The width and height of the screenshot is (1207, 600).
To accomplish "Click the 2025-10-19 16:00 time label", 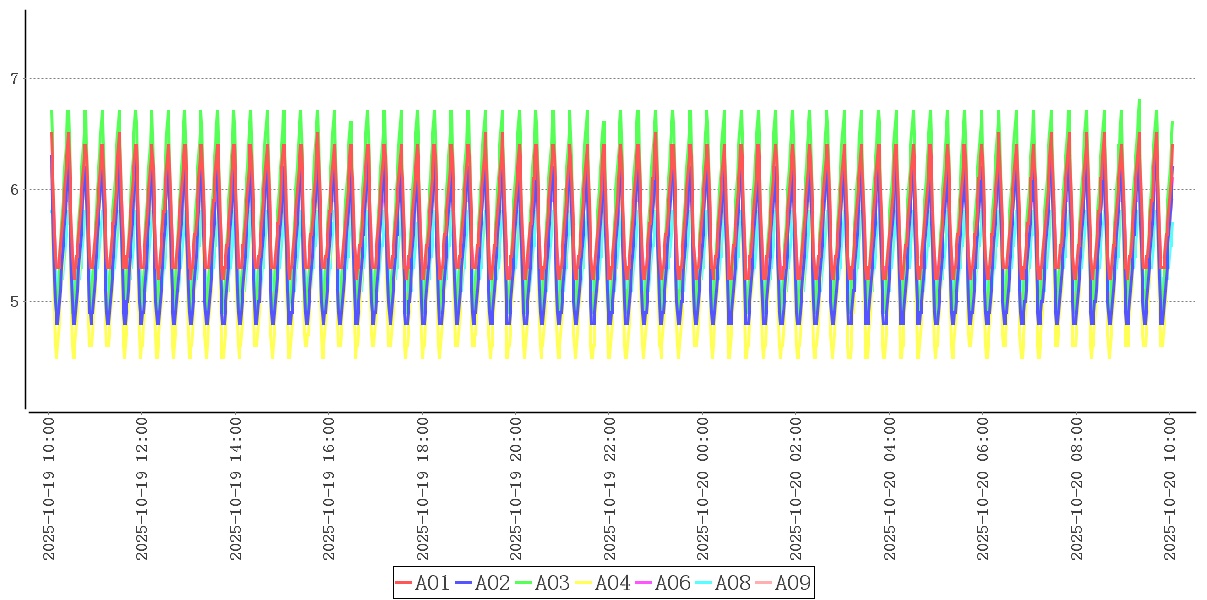I will (x=329, y=489).
